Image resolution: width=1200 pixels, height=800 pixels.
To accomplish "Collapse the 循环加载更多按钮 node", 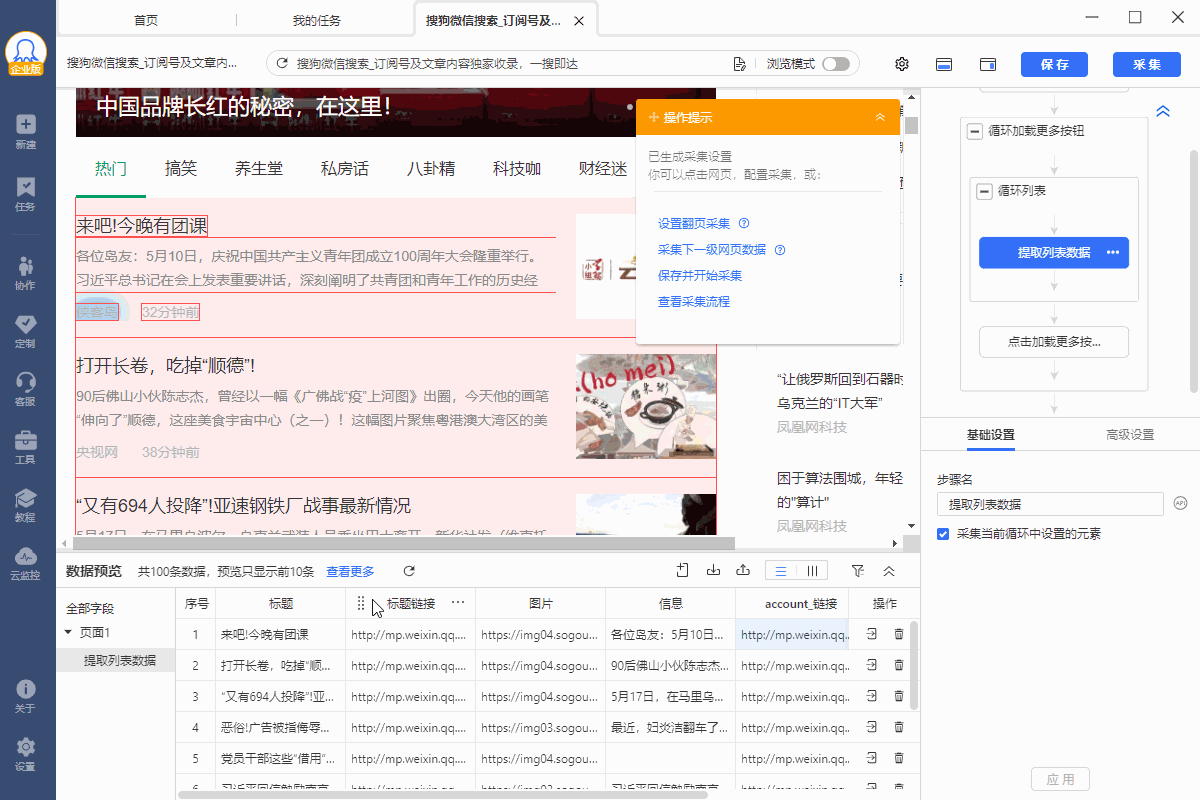I will click(974, 131).
